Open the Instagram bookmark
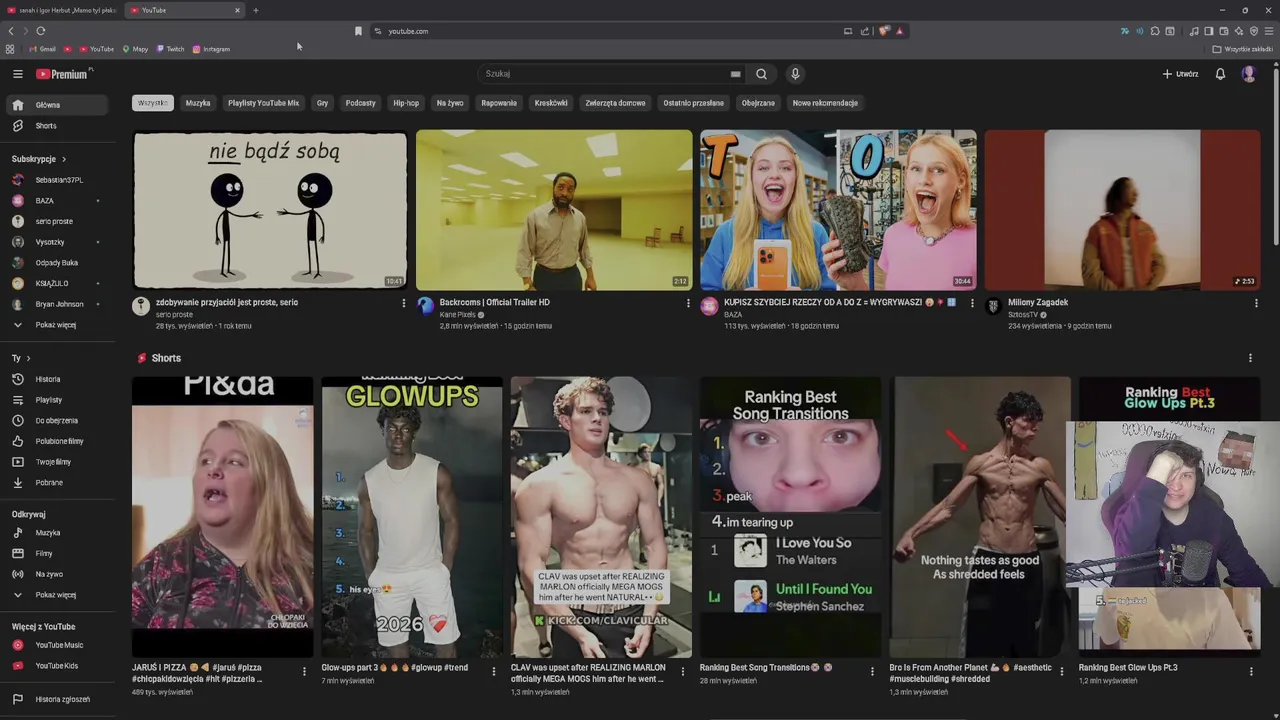 211,49
